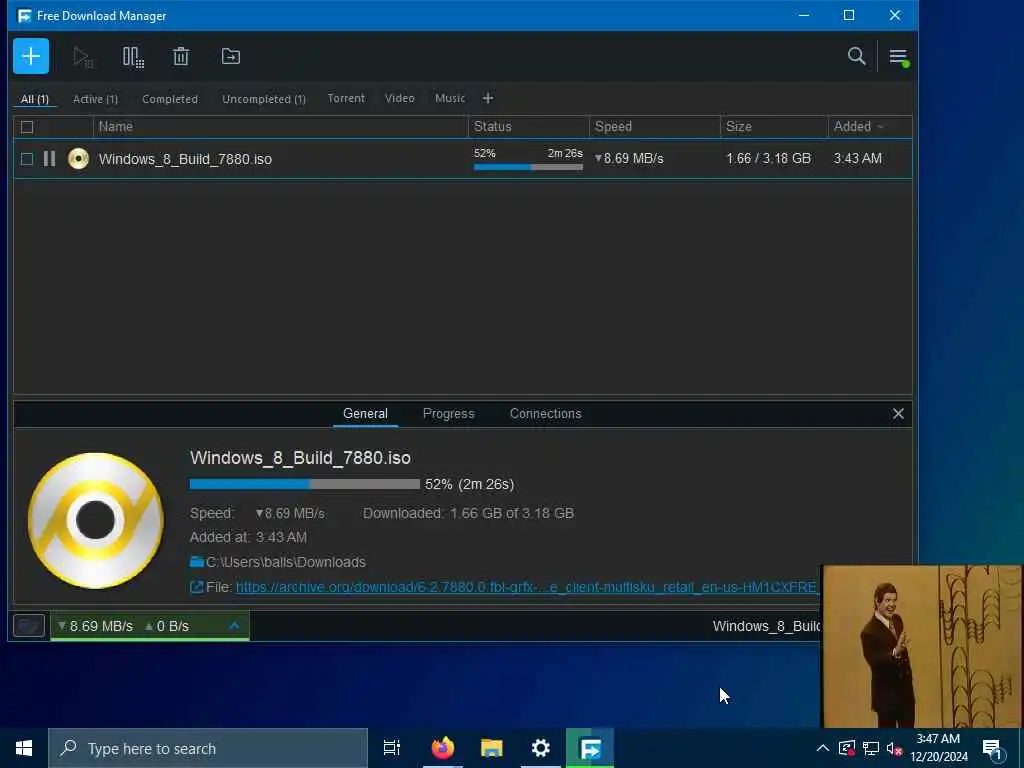Click the picture-in-picture video thumbnail

[x=921, y=646]
